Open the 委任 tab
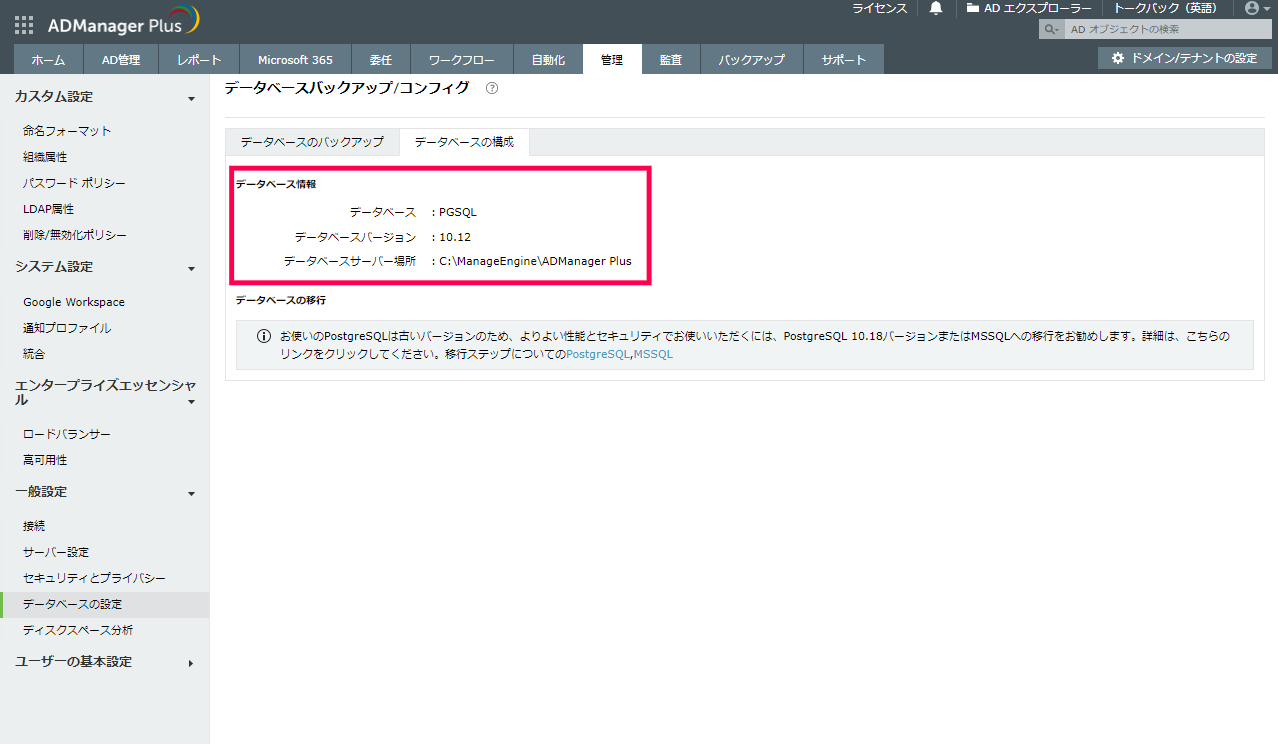Image resolution: width=1278 pixels, height=744 pixels. pyautogui.click(x=380, y=60)
